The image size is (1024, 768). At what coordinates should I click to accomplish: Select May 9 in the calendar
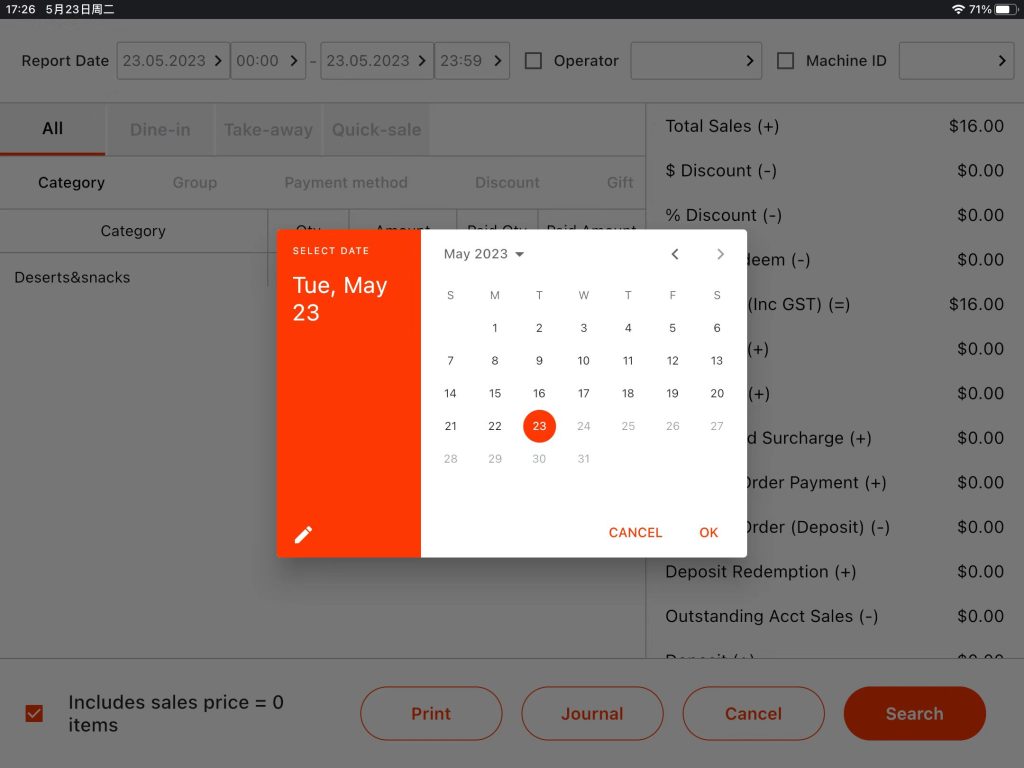(x=539, y=360)
